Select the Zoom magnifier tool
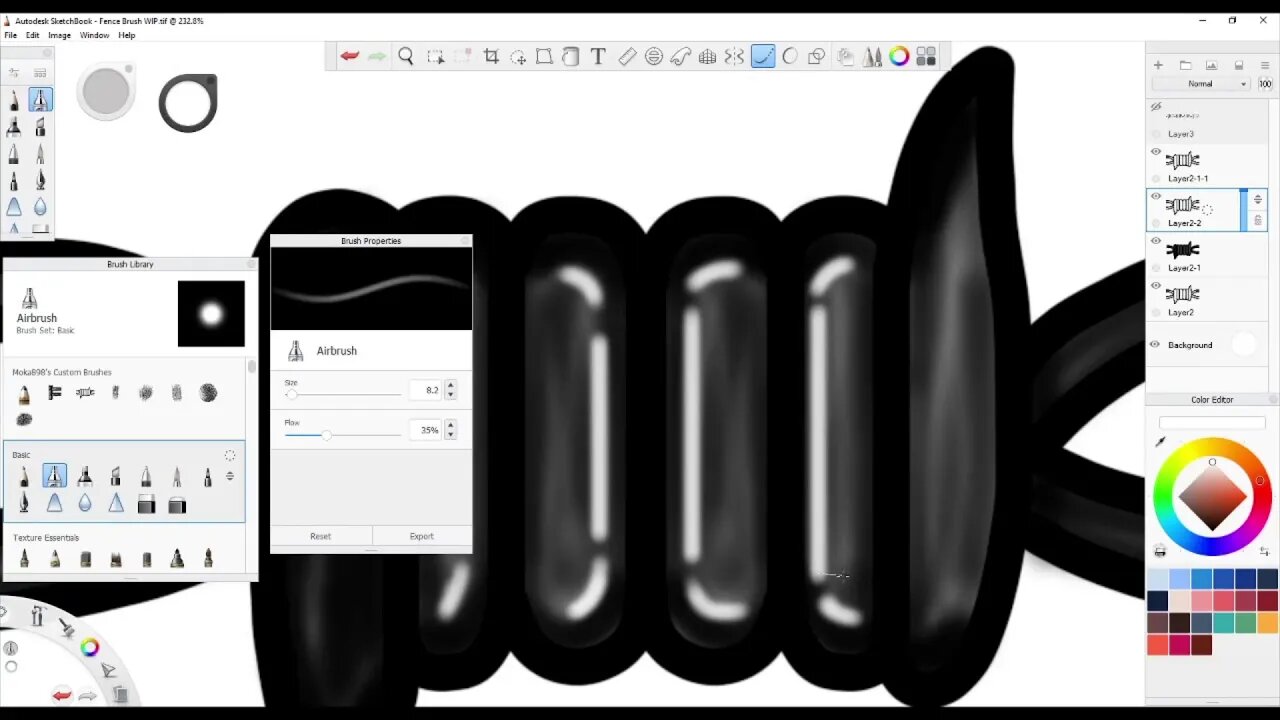Viewport: 1280px width, 720px height. pyautogui.click(x=406, y=57)
